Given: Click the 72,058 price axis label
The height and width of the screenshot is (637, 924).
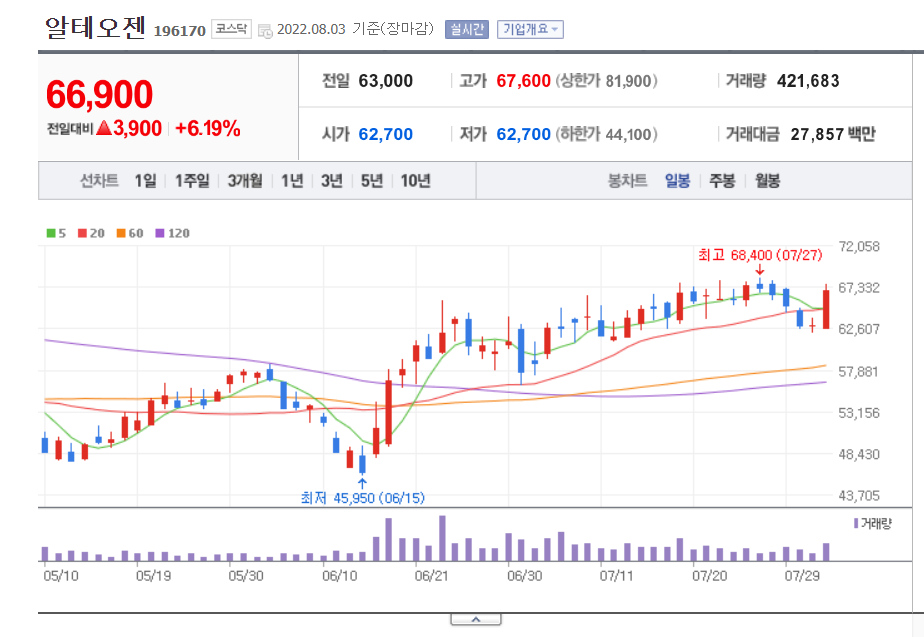Looking at the screenshot, I should tap(859, 246).
